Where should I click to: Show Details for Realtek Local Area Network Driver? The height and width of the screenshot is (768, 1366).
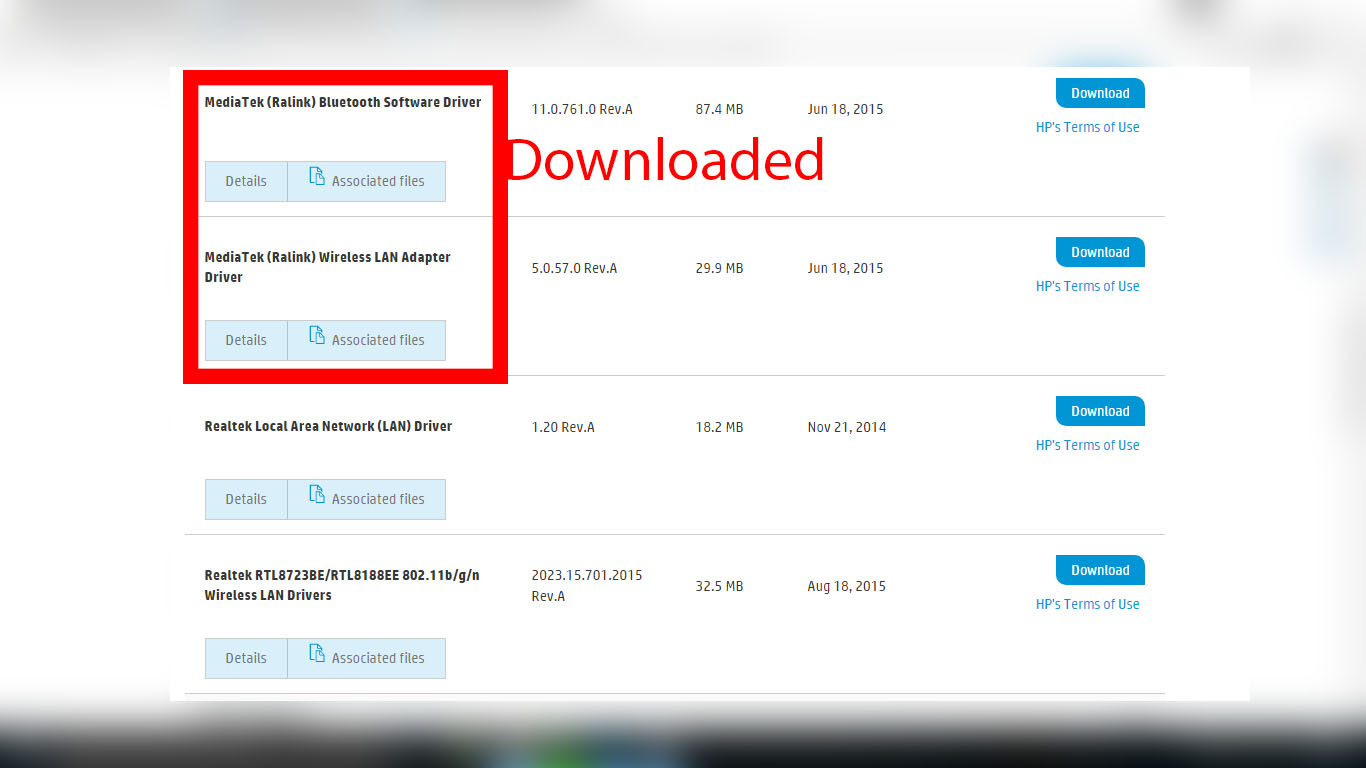(246, 499)
